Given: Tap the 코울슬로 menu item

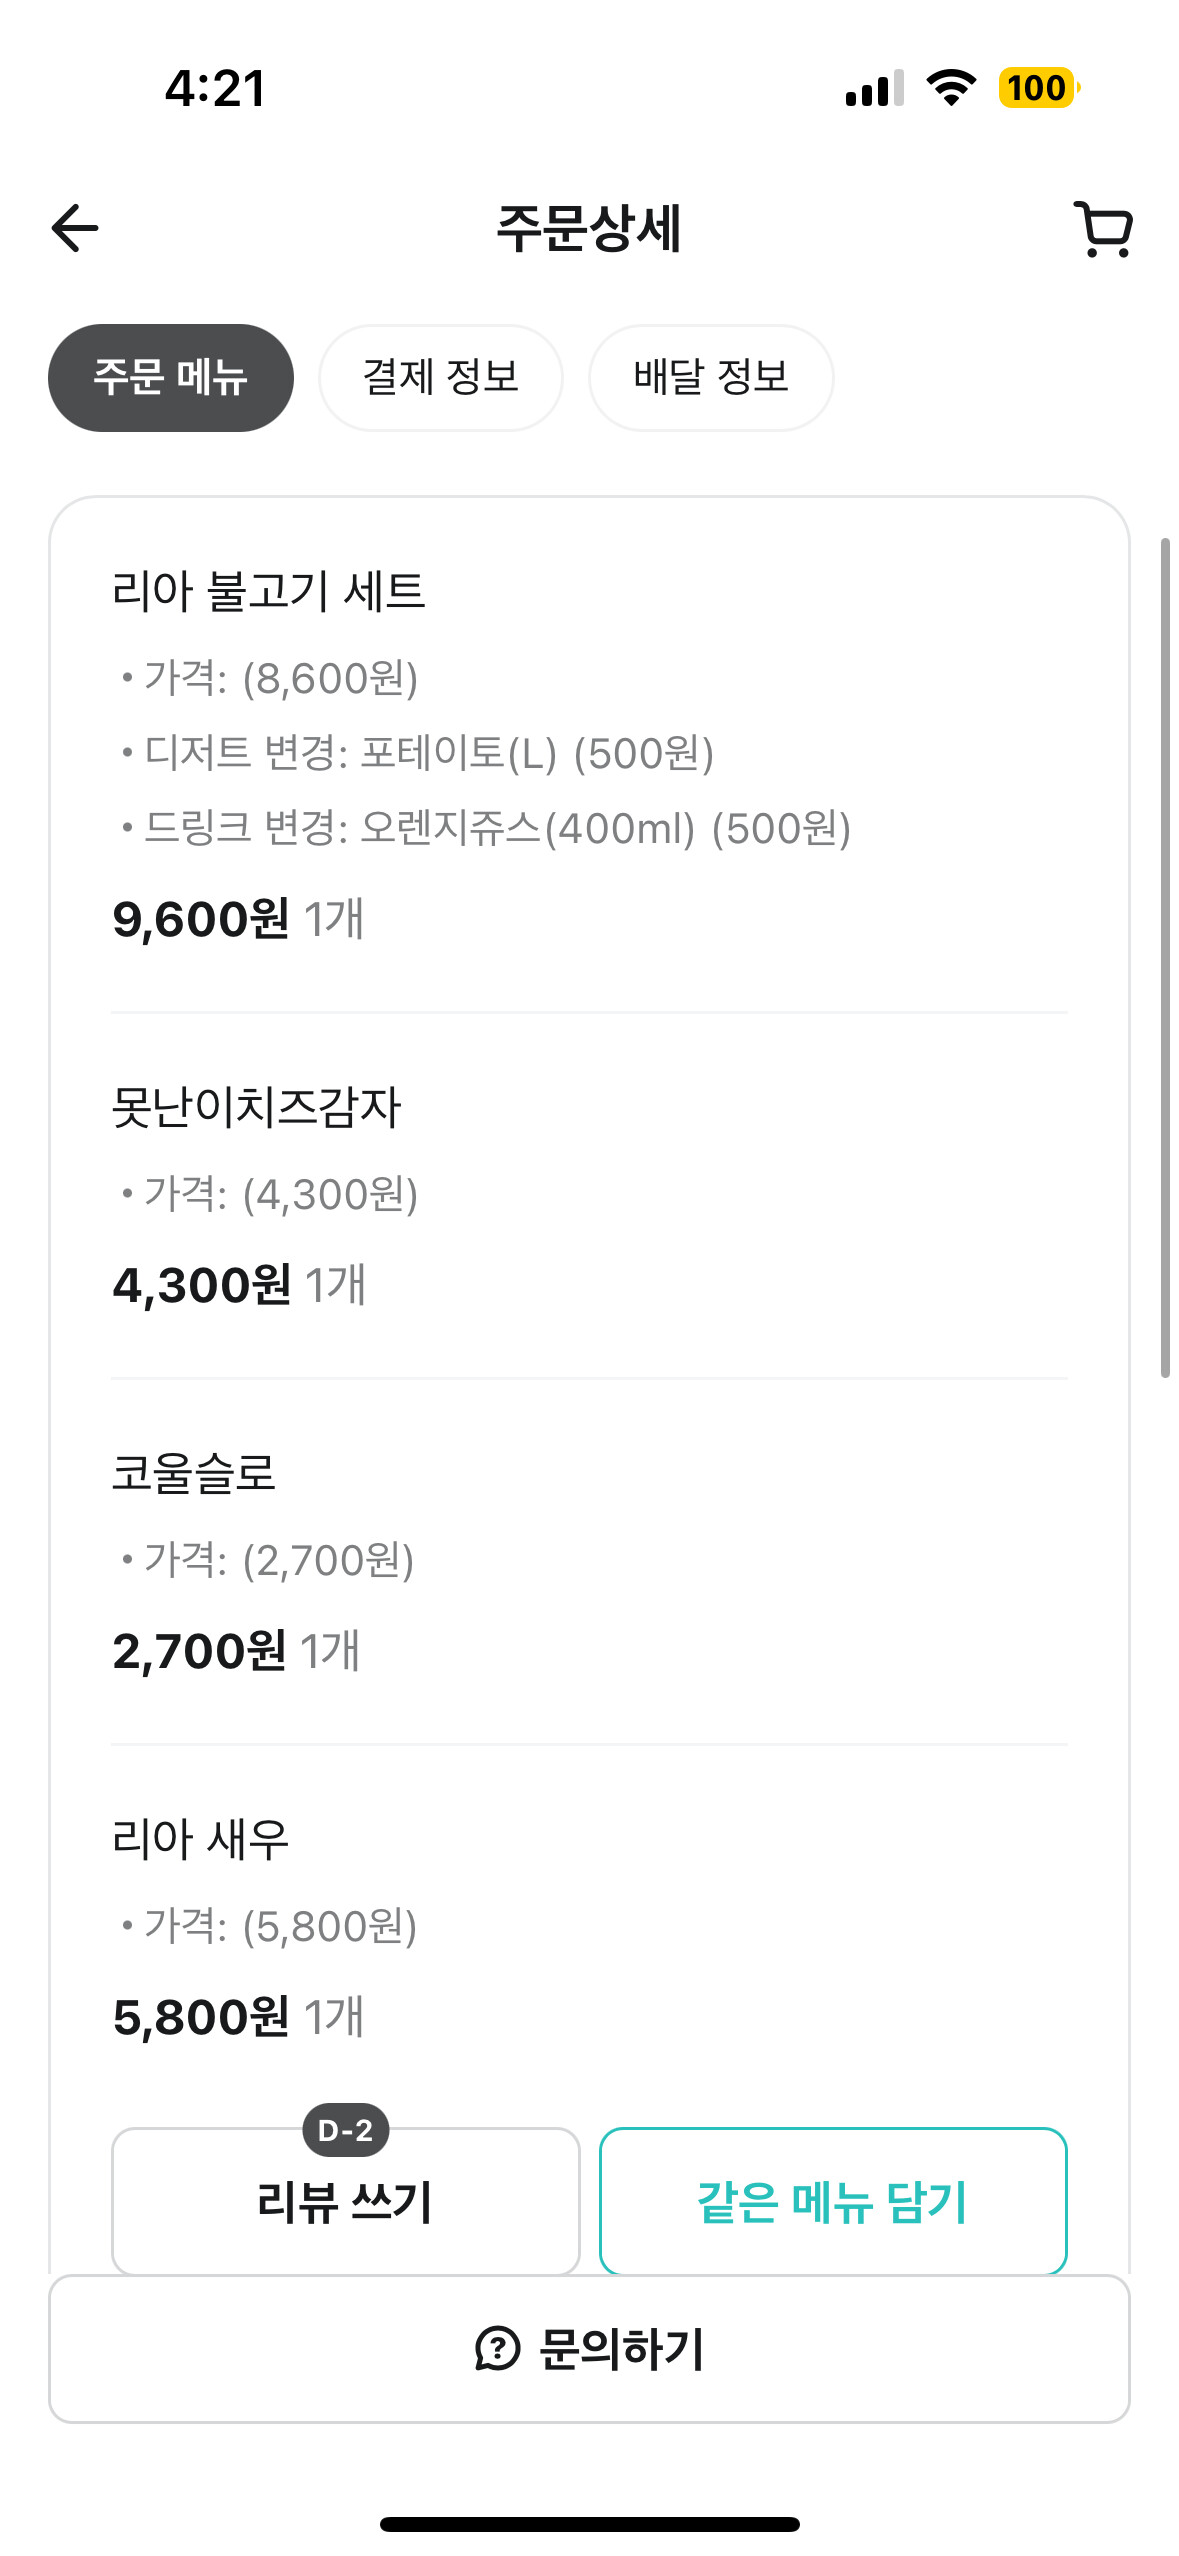Looking at the screenshot, I should (x=193, y=1473).
